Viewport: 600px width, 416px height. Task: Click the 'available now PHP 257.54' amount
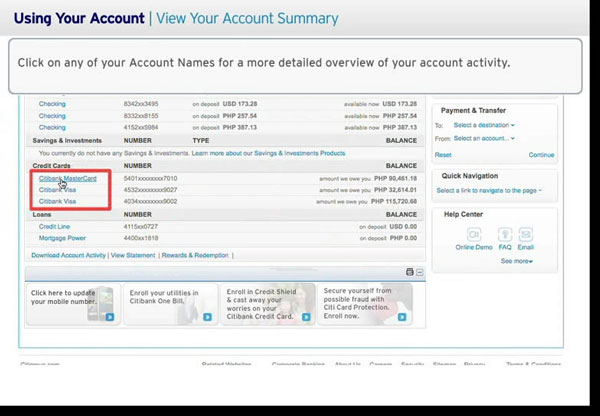380,116
